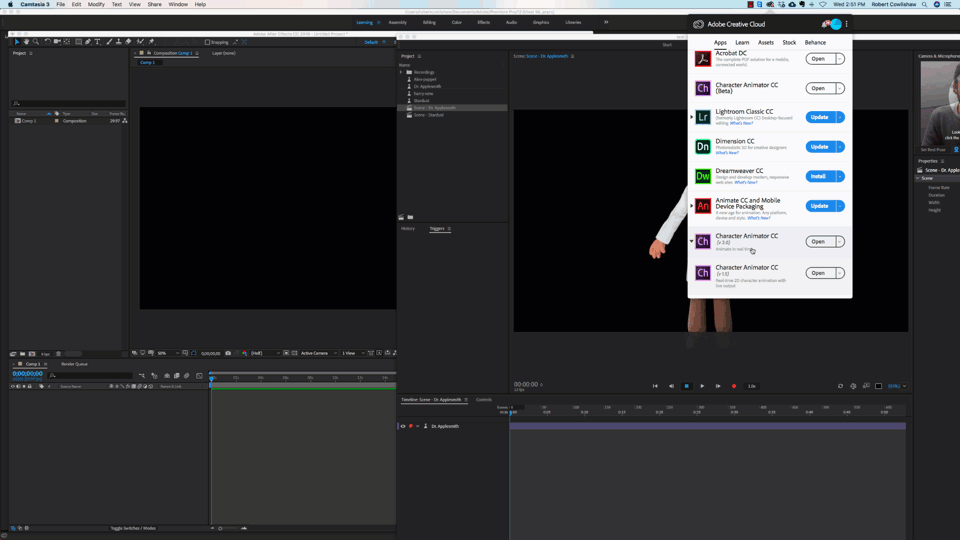Open Character Animator CC (v 1.5)
The width and height of the screenshot is (960, 540).
click(820, 273)
